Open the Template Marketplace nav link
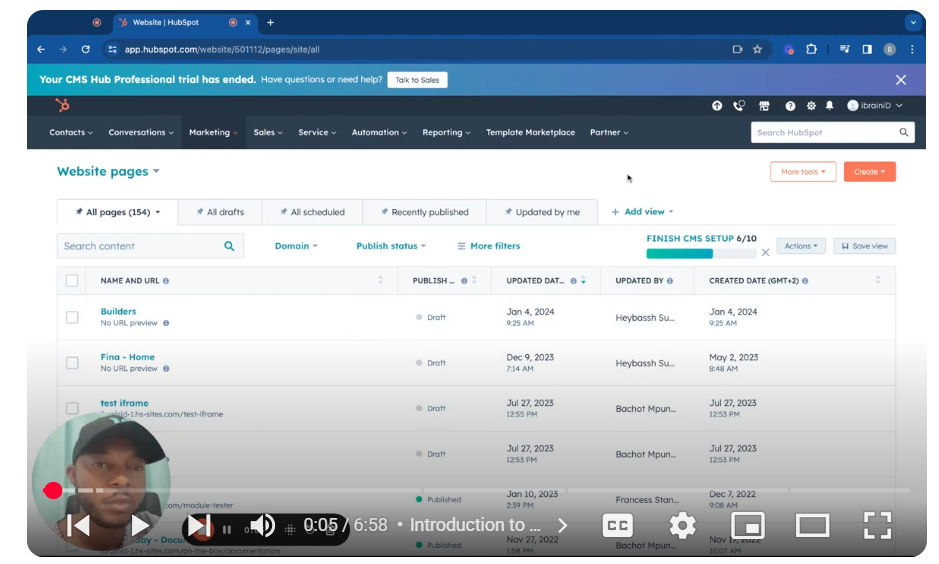Screen dimensions: 939x564 (x=530, y=132)
